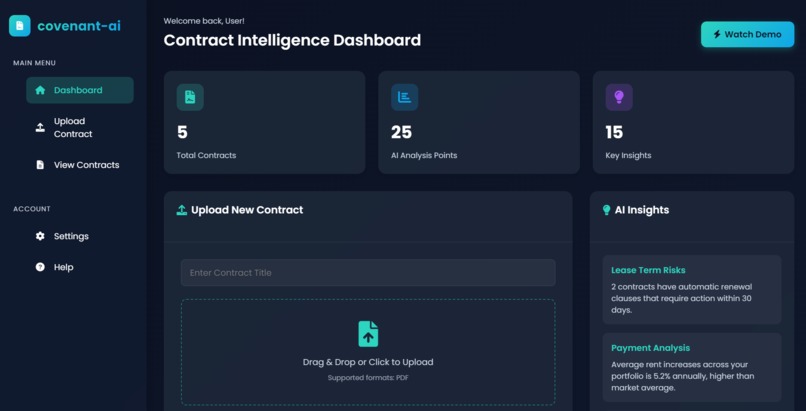The image size is (806, 411).
Task: Click the MAIN MENU section label
Action: tap(34, 63)
